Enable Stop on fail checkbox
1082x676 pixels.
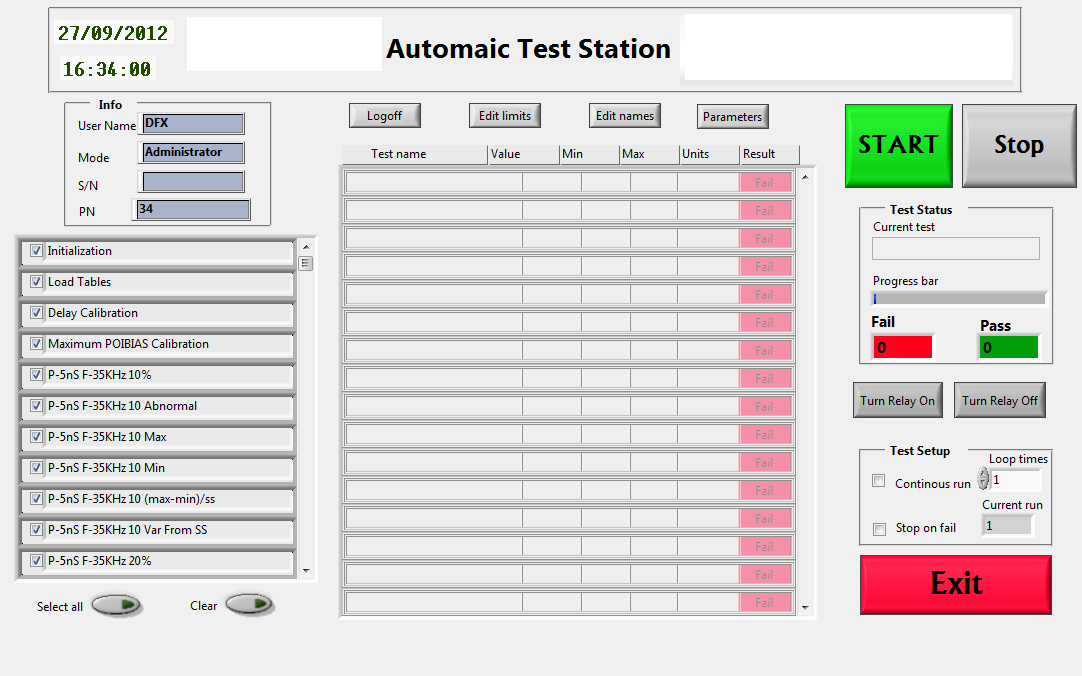(x=879, y=529)
